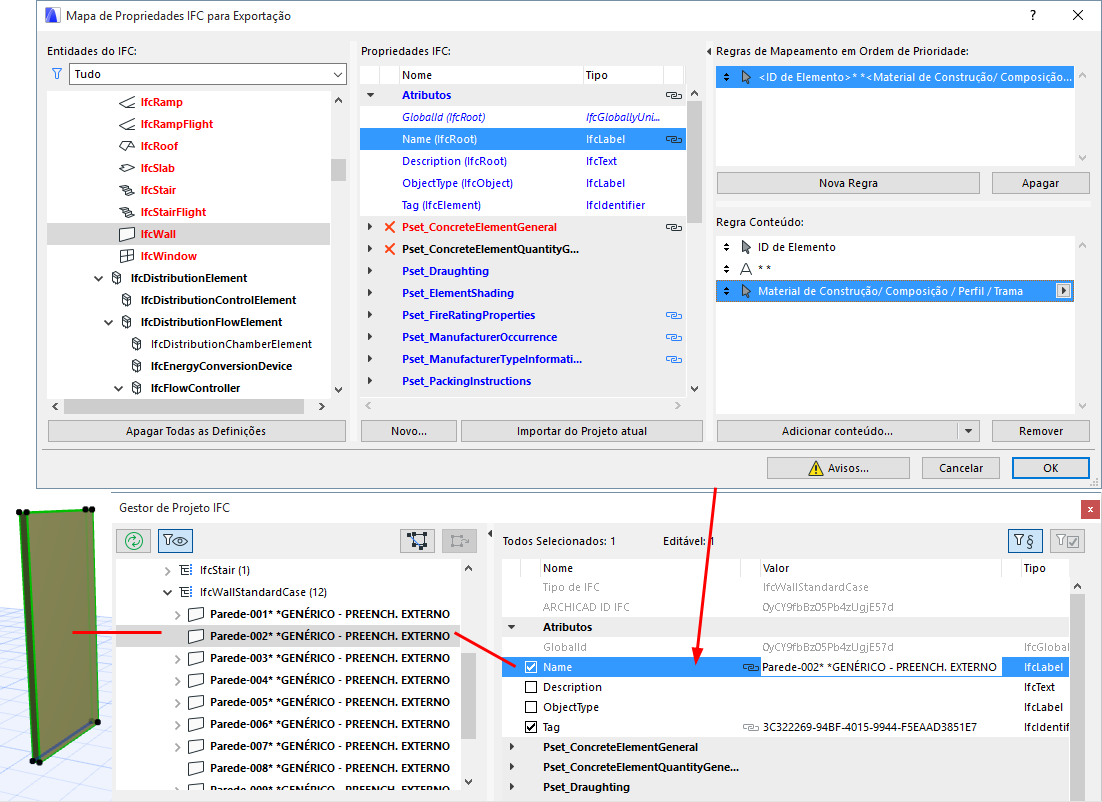Select IfcDistributionControlElement entity
Viewport: 1102px width, 802px height.
tap(218, 300)
